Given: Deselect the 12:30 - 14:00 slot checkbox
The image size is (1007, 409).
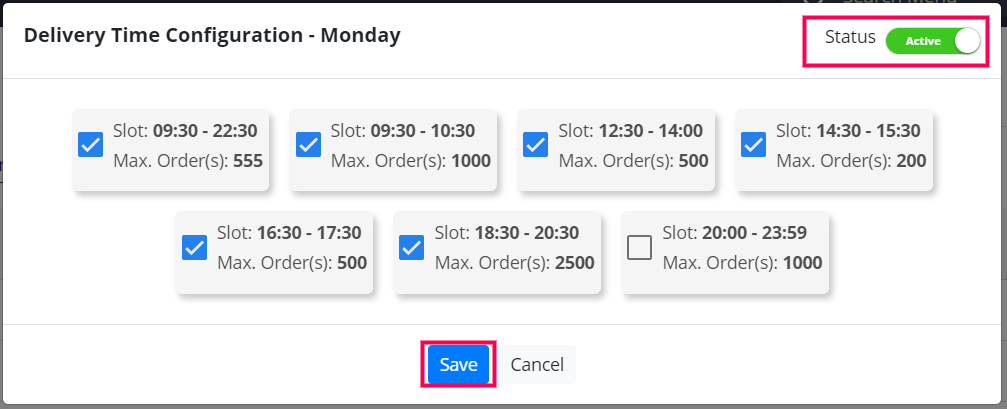Looking at the screenshot, I should pyautogui.click(x=535, y=146).
